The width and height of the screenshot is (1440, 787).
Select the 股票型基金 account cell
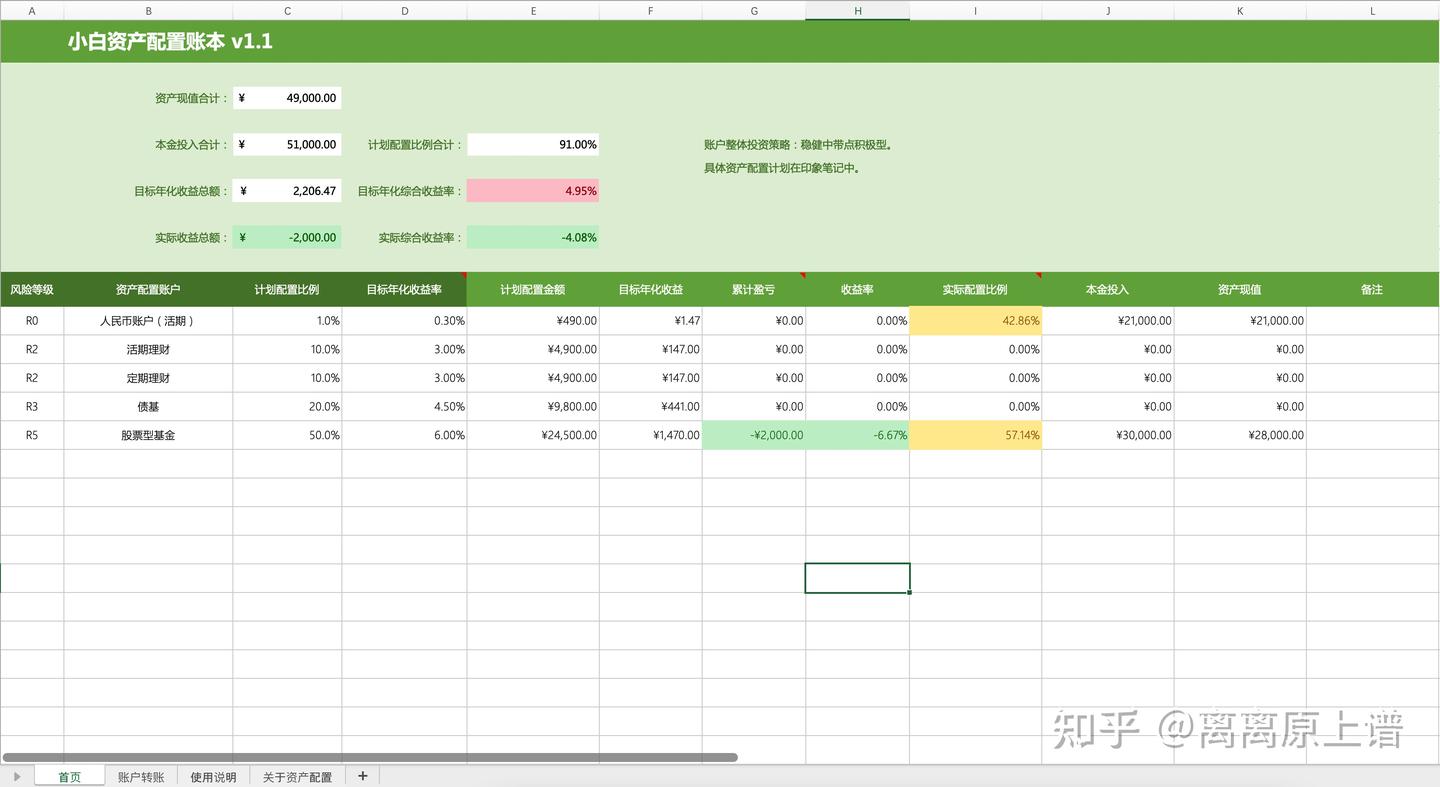[x=148, y=435]
